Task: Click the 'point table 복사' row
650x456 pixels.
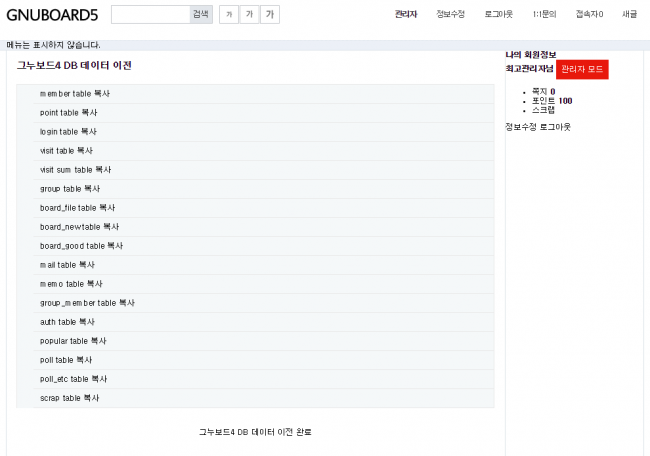Action: [x=264, y=113]
